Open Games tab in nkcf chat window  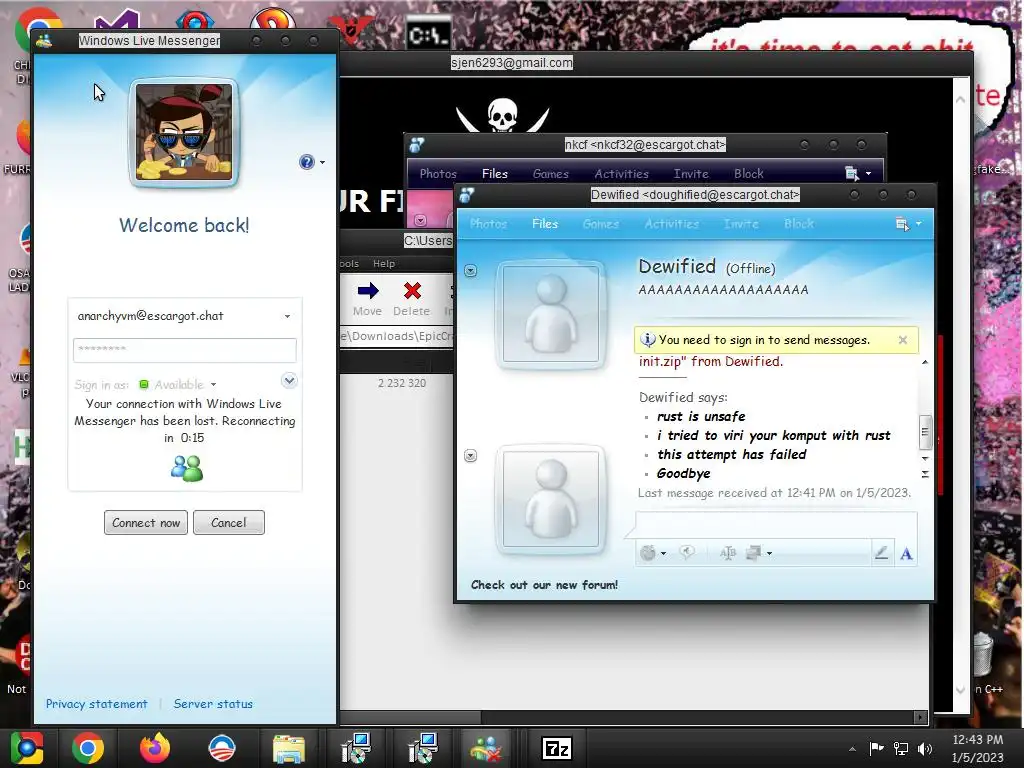(551, 174)
